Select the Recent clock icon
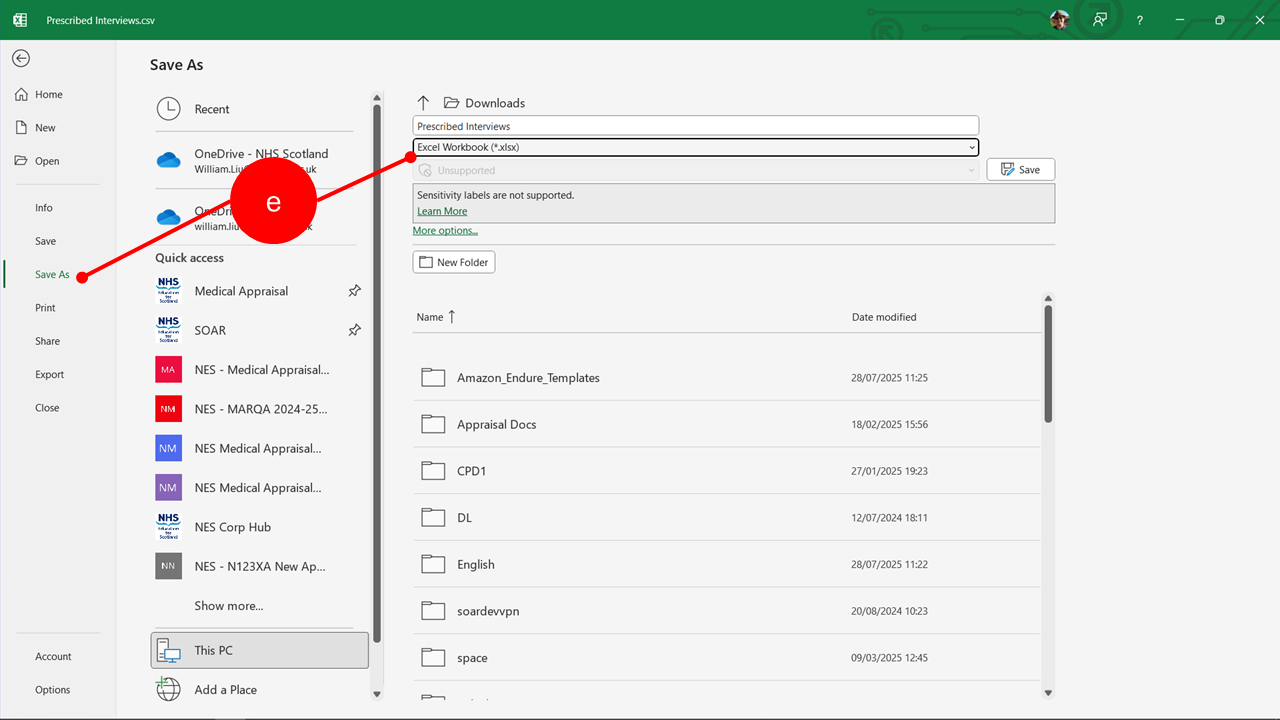This screenshot has width=1280, height=720. pyautogui.click(x=168, y=109)
